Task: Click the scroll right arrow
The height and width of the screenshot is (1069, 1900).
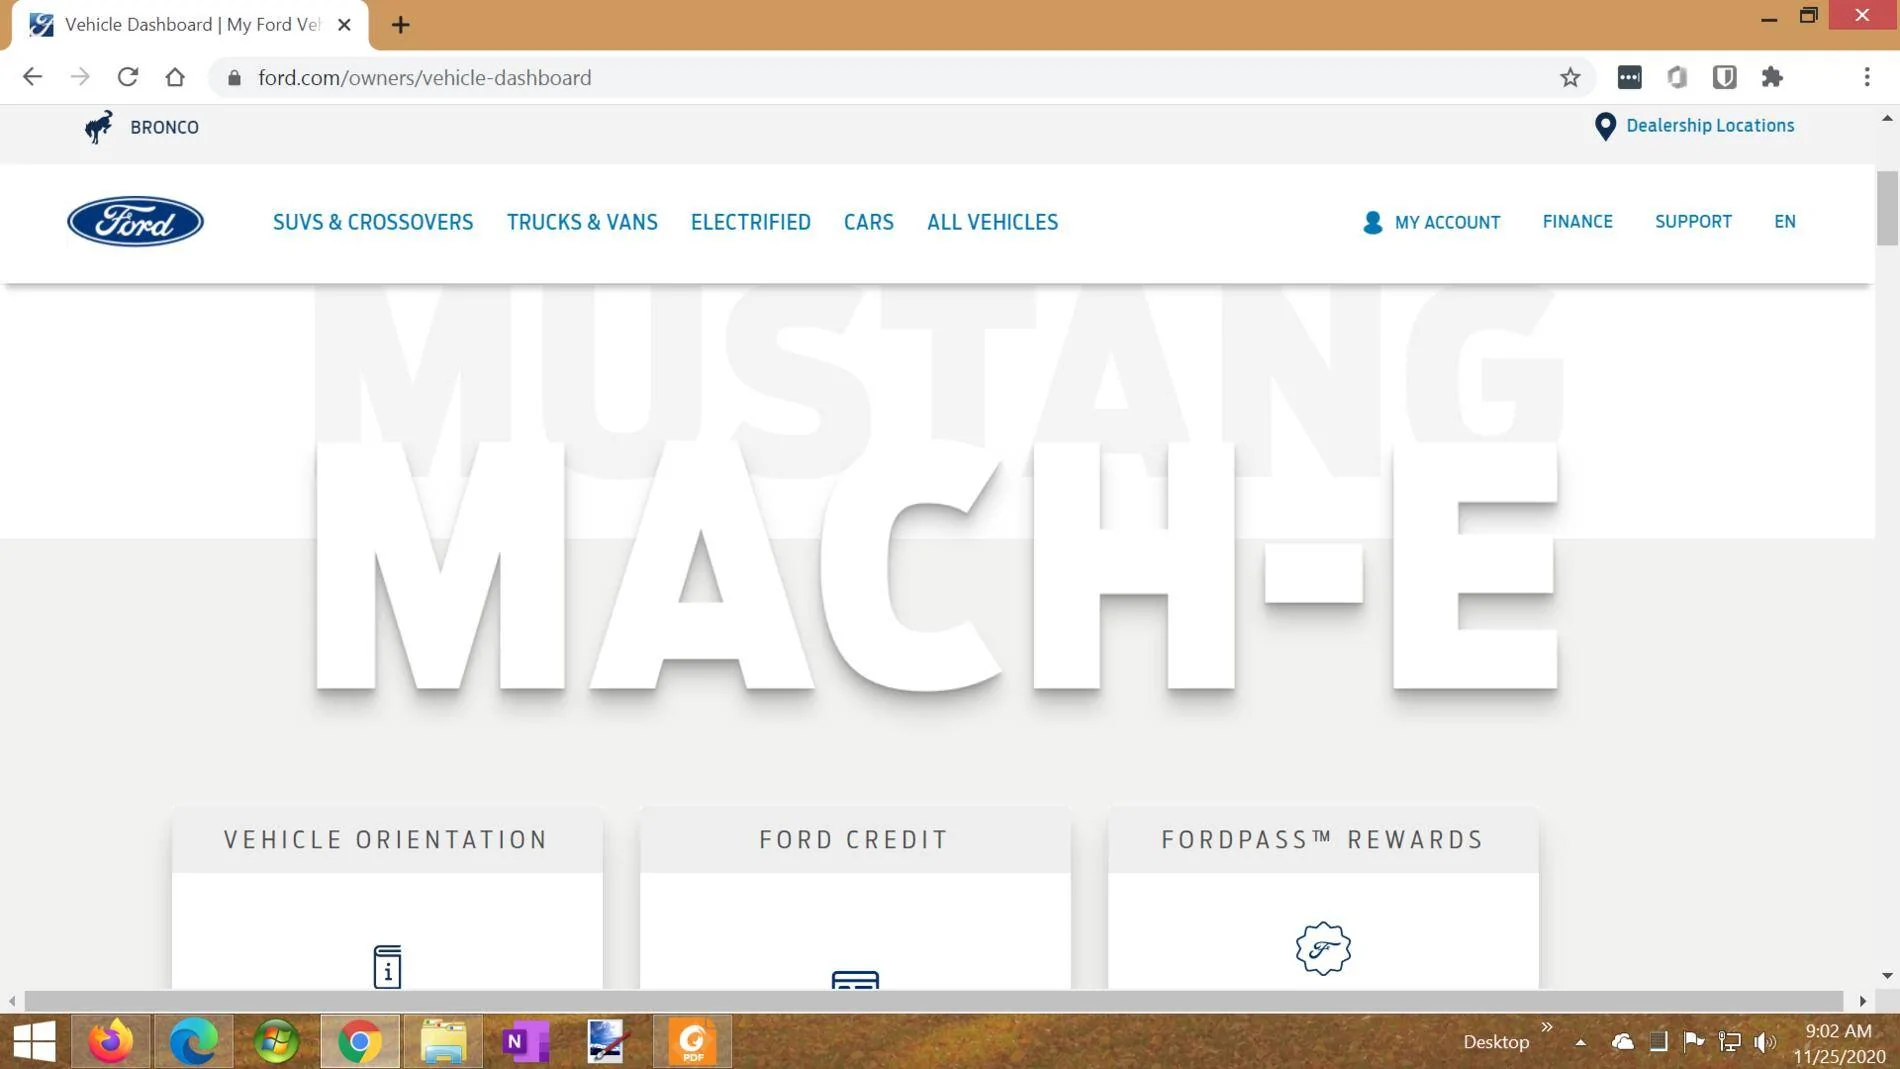Action: (x=1862, y=1001)
